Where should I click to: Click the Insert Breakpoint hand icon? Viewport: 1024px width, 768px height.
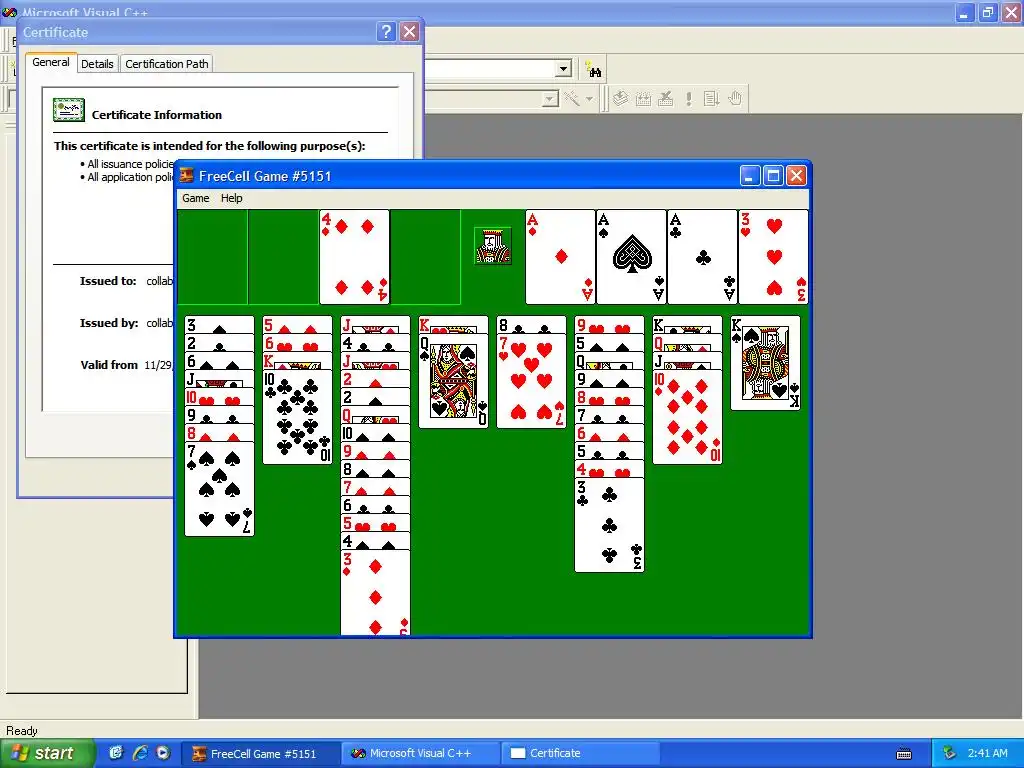coord(735,99)
